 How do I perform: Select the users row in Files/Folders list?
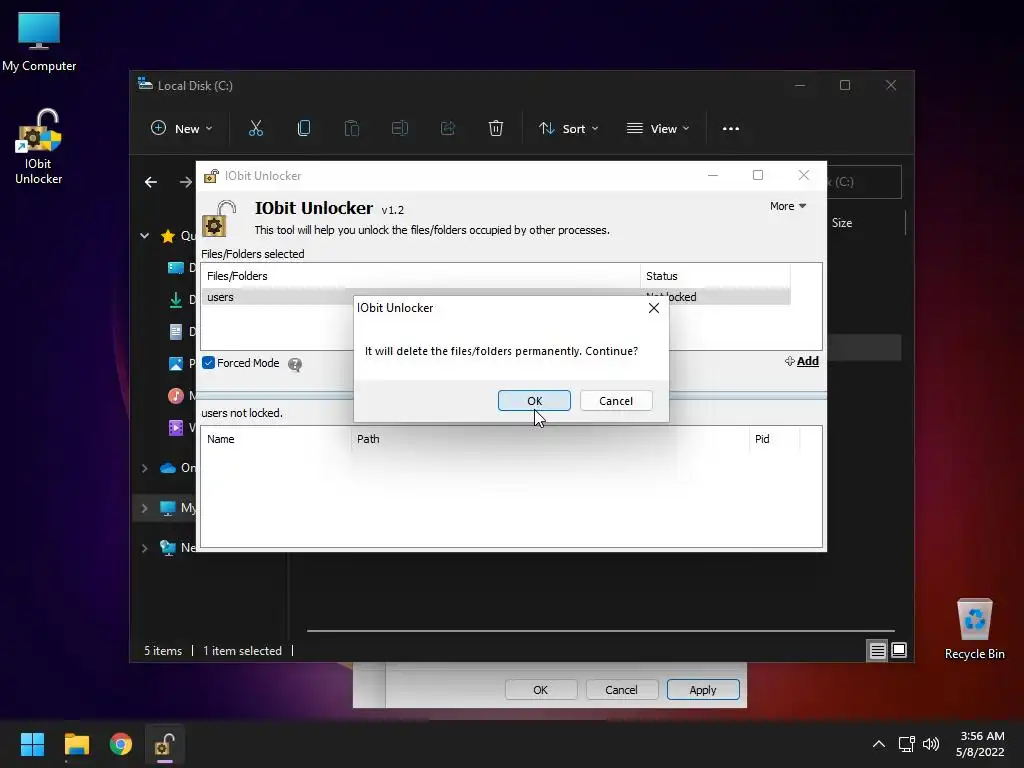coord(496,296)
